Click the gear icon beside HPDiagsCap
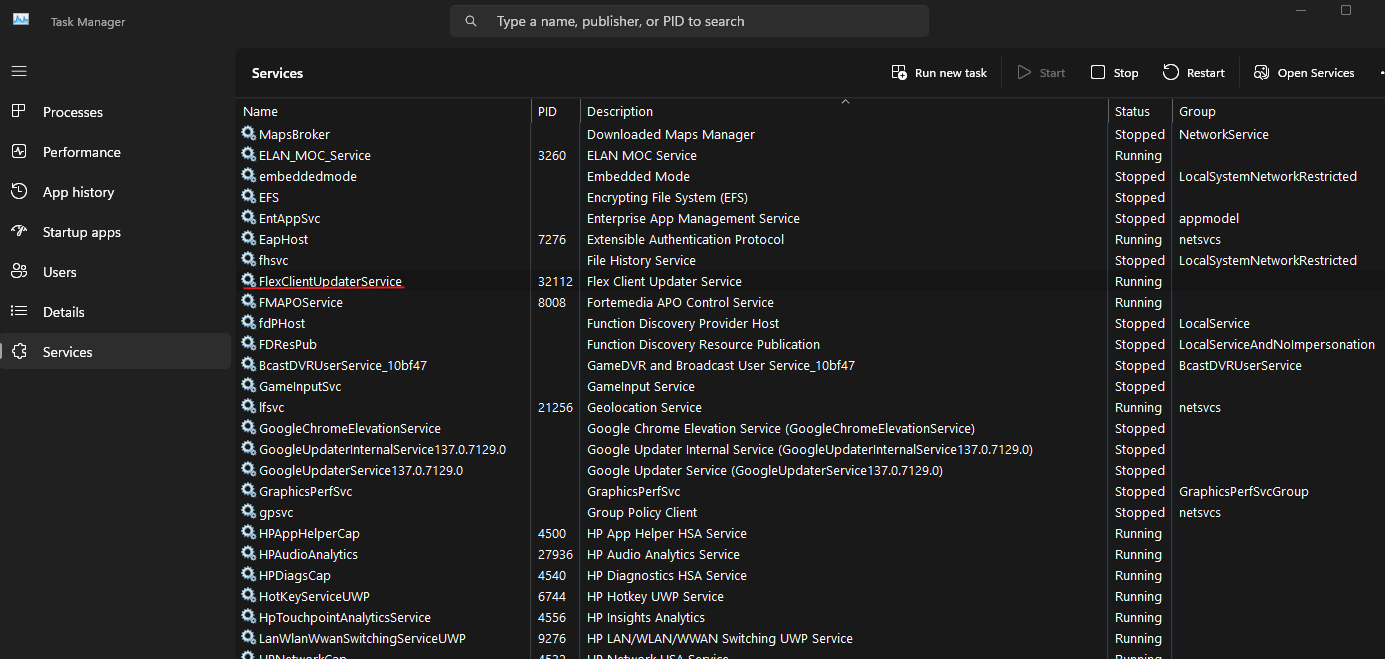 (249, 575)
